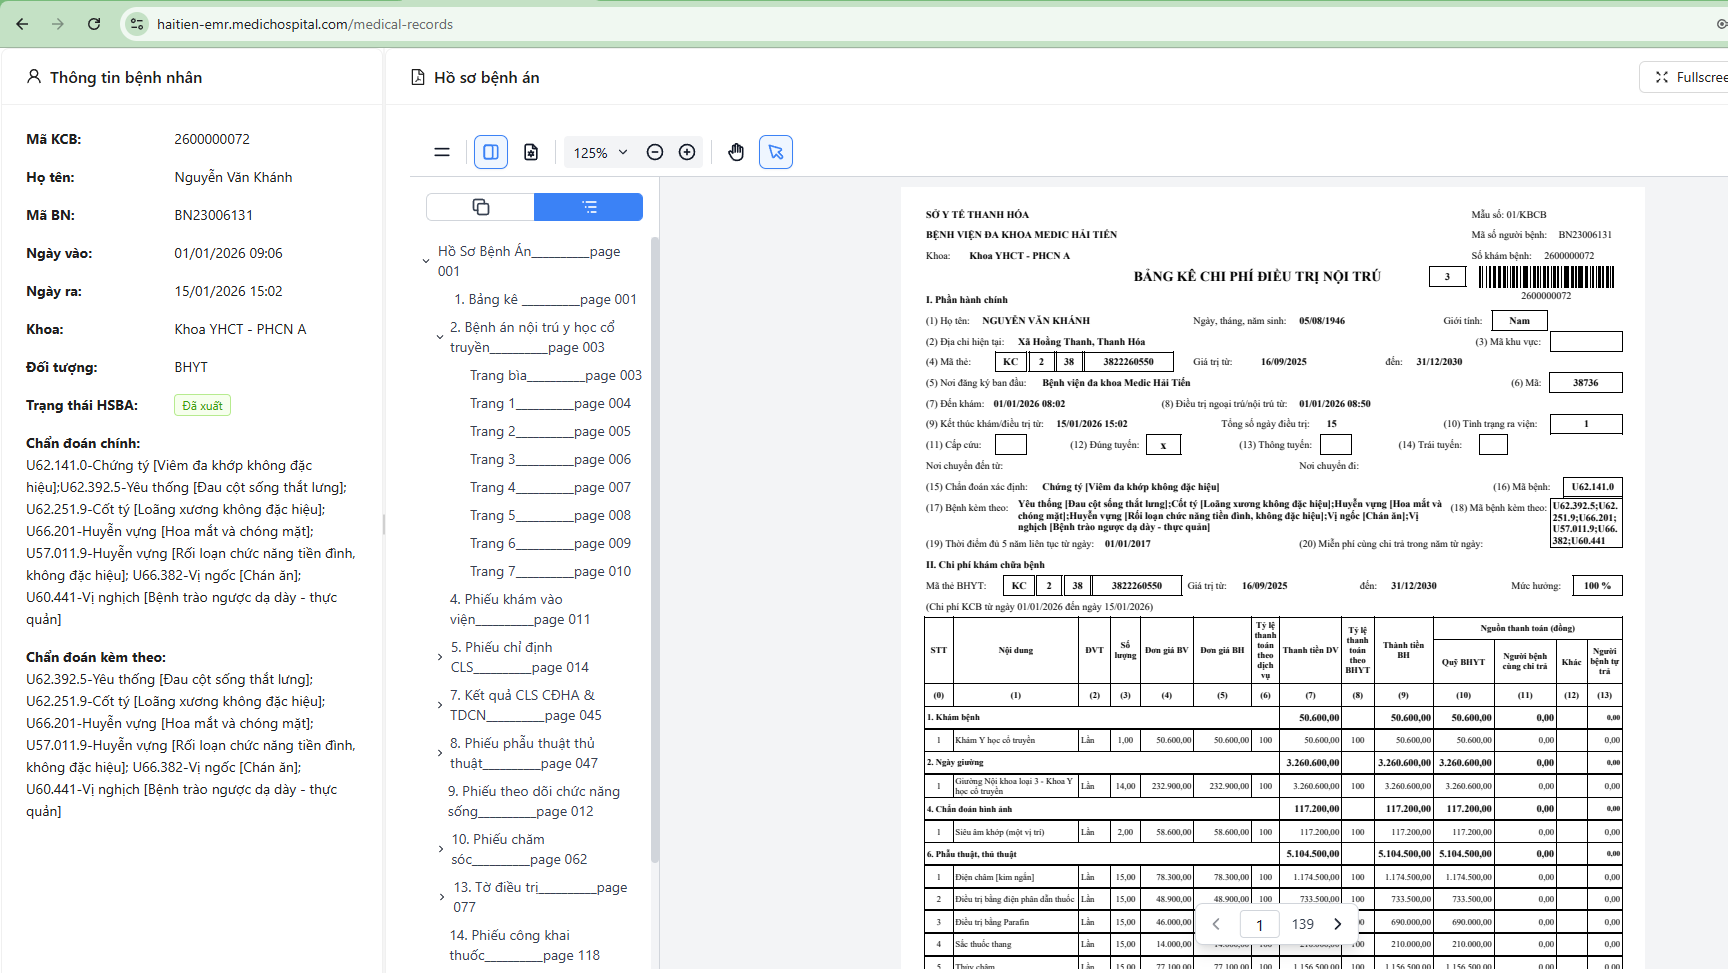Expand the Phiếu chỉ định CLS section
The height and width of the screenshot is (973, 1728).
pos(440,657)
